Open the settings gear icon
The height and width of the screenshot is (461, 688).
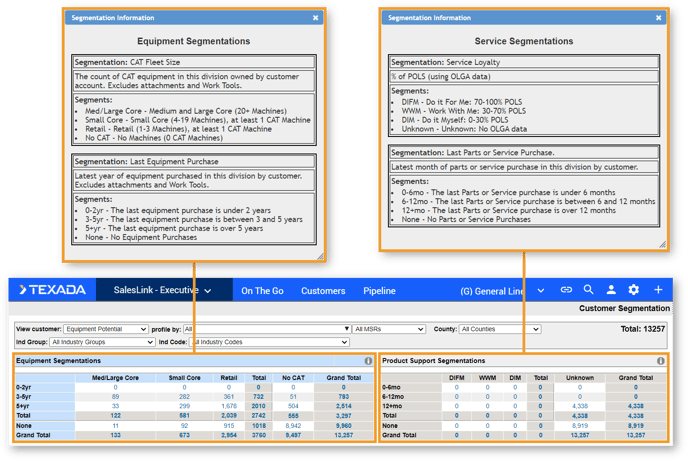634,289
